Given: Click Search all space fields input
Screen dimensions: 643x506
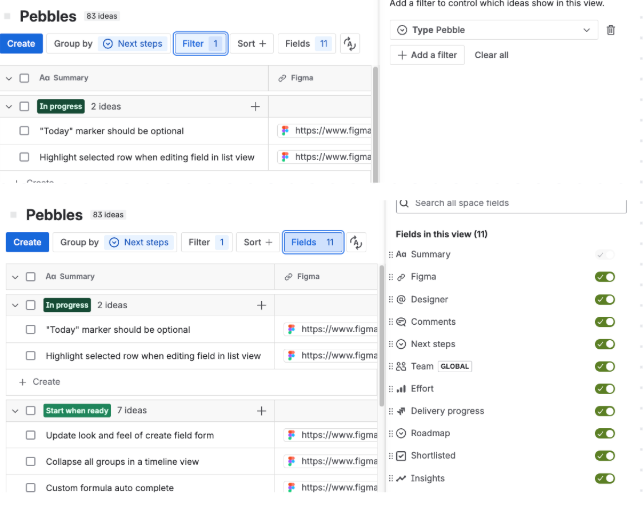Looking at the screenshot, I should coord(511,204).
